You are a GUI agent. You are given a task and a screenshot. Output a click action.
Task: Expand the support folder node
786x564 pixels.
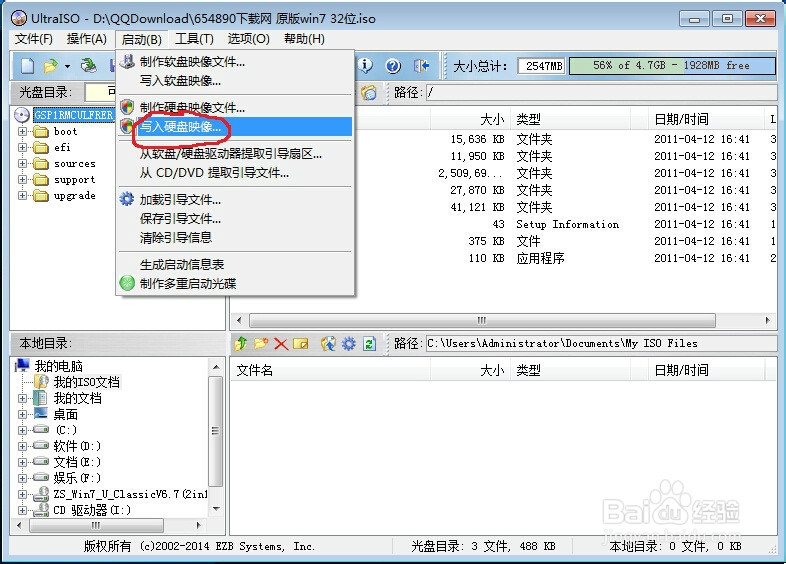22,179
